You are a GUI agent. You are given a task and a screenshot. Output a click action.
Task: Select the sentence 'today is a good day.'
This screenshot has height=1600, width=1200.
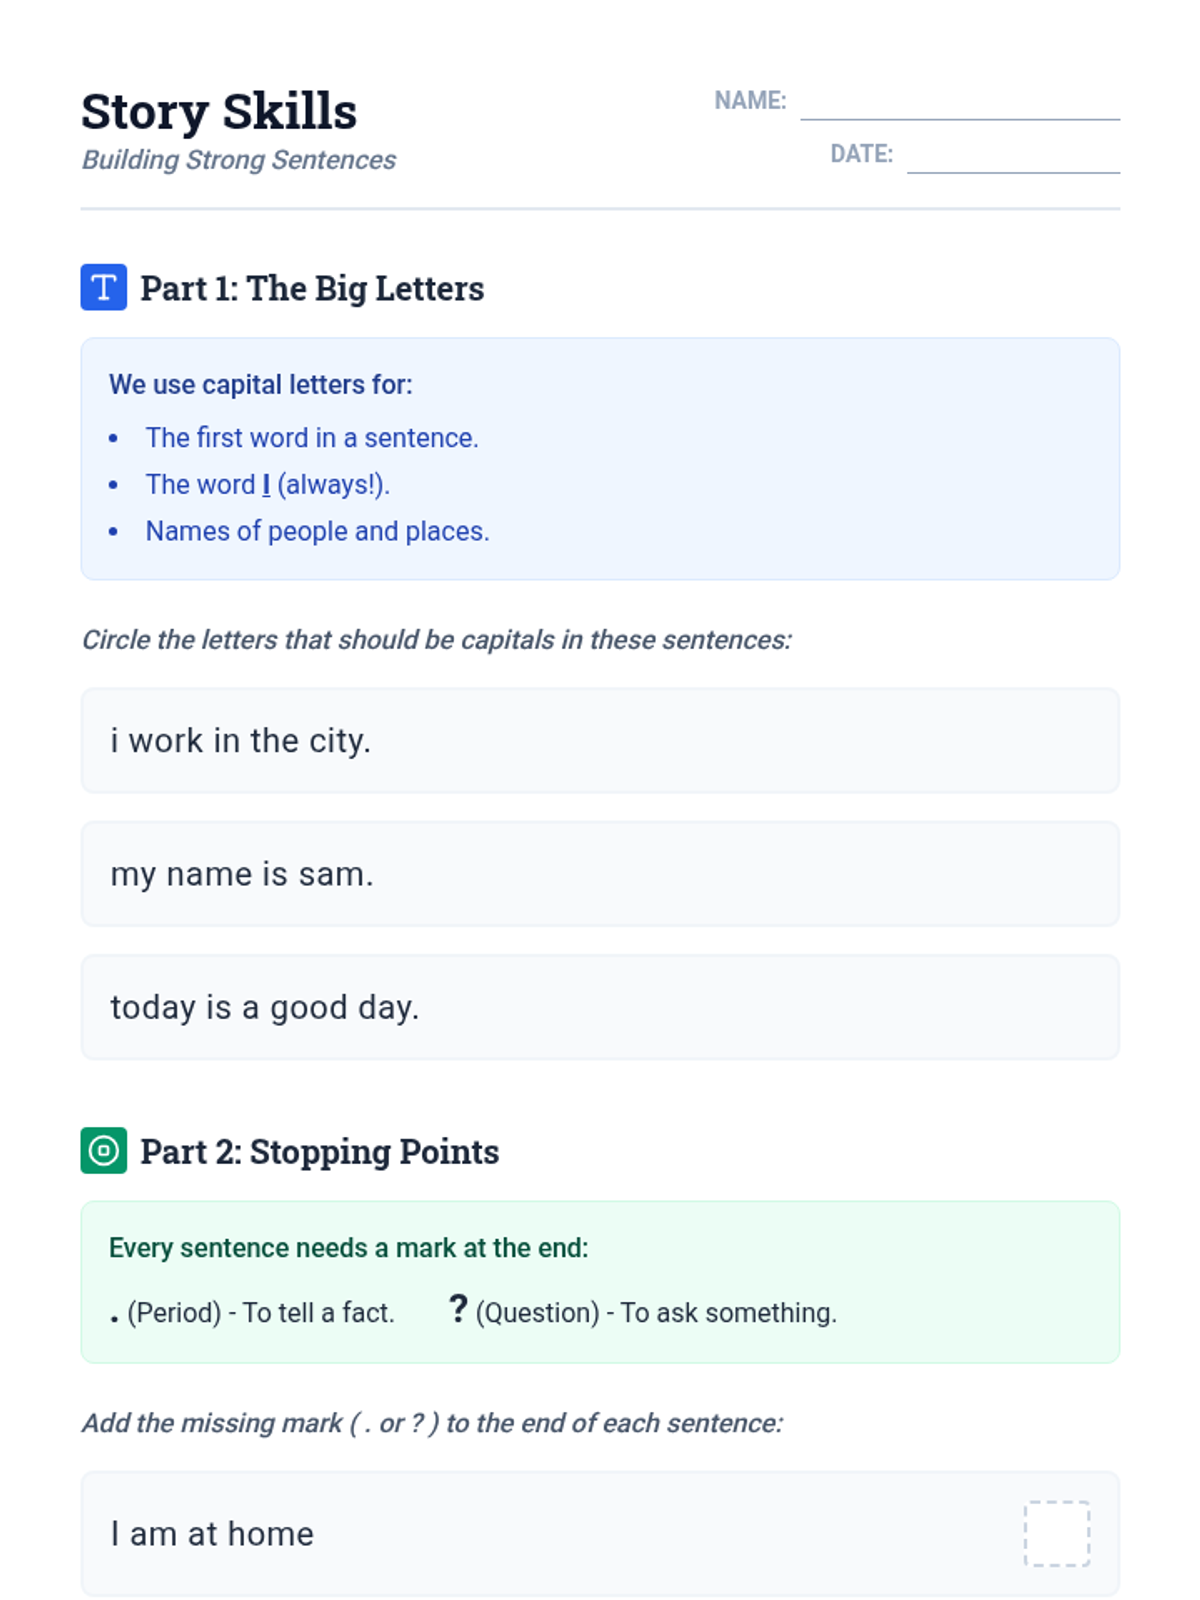(264, 1007)
